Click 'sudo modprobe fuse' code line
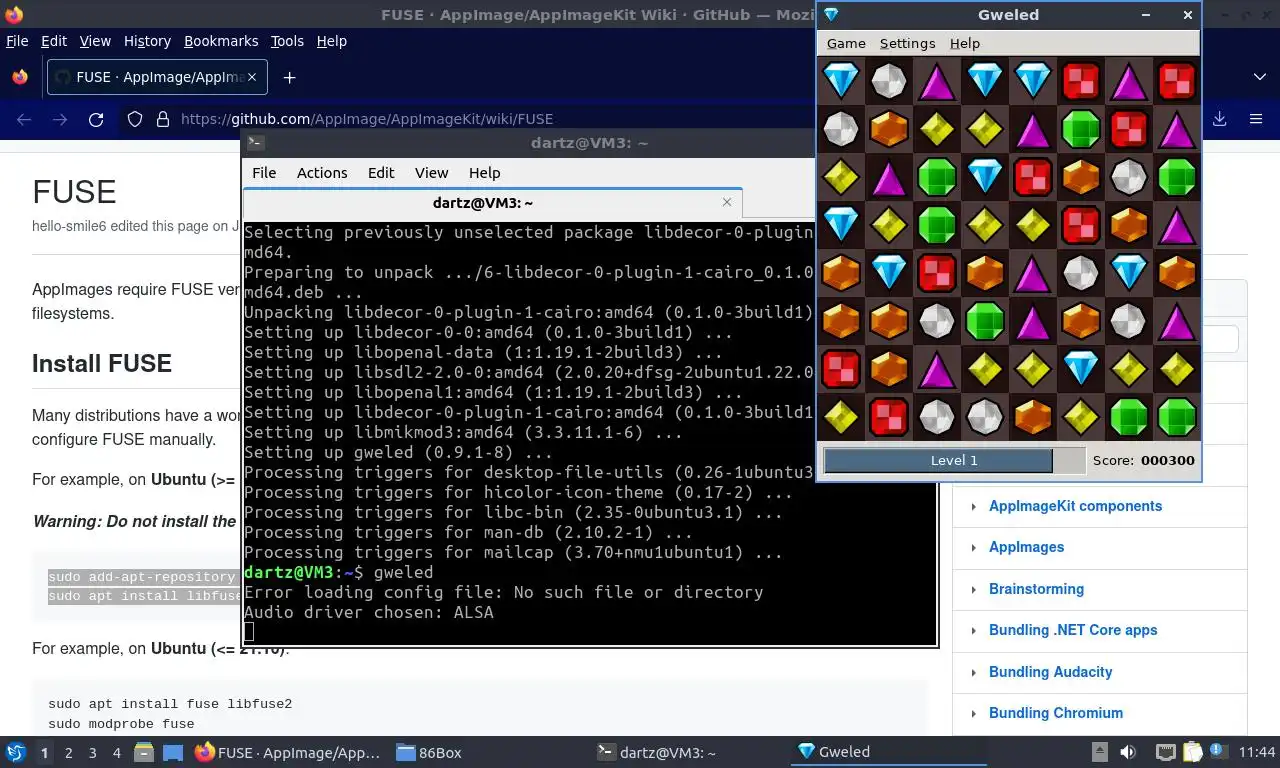 click(121, 724)
